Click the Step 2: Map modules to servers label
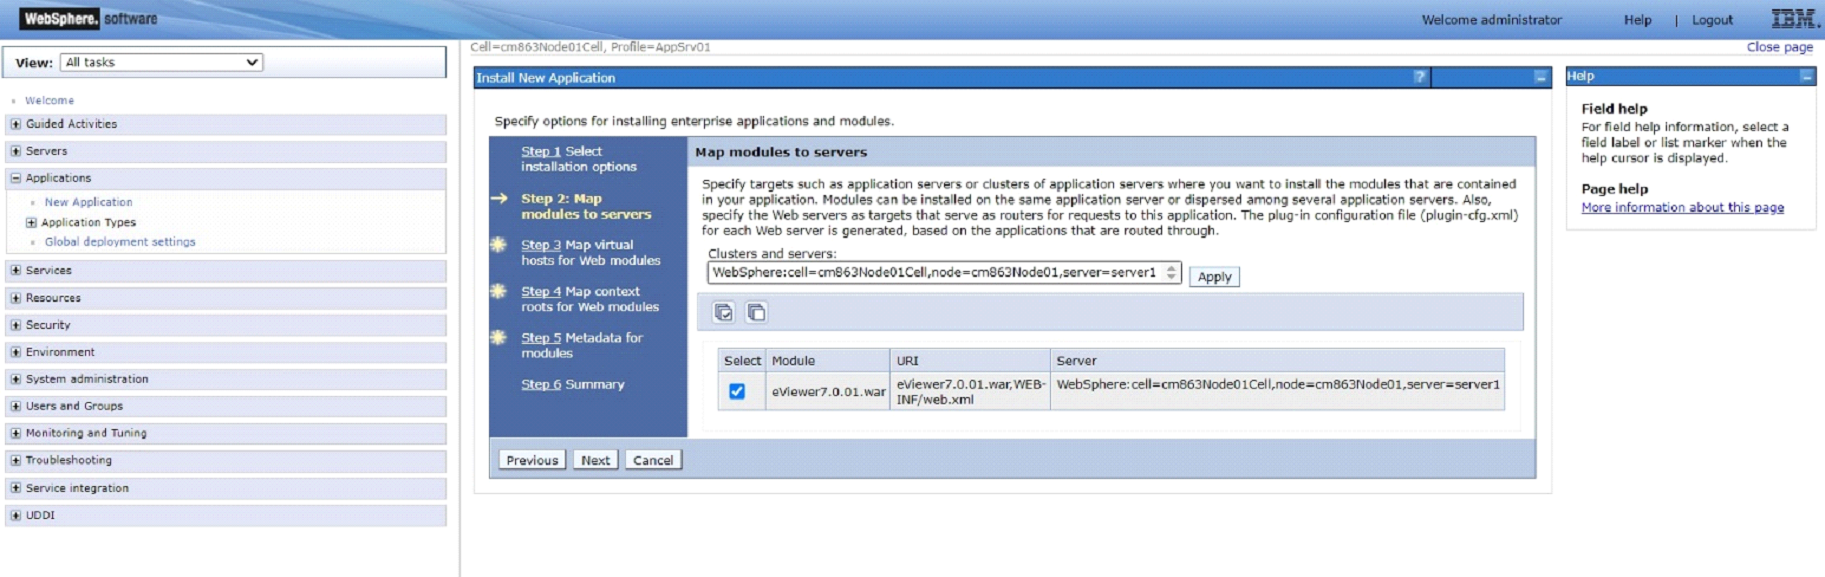Image resolution: width=1825 pixels, height=577 pixels. point(586,207)
